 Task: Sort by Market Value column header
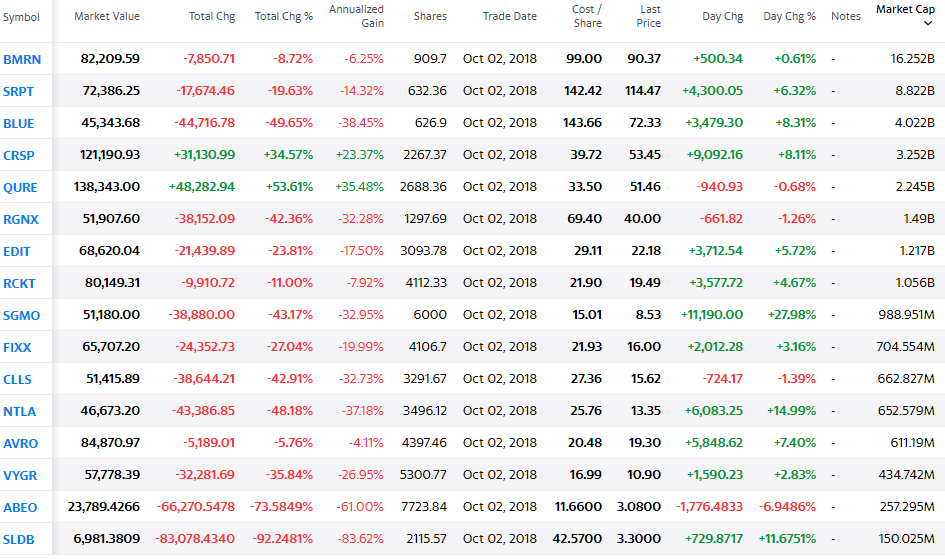pos(107,17)
